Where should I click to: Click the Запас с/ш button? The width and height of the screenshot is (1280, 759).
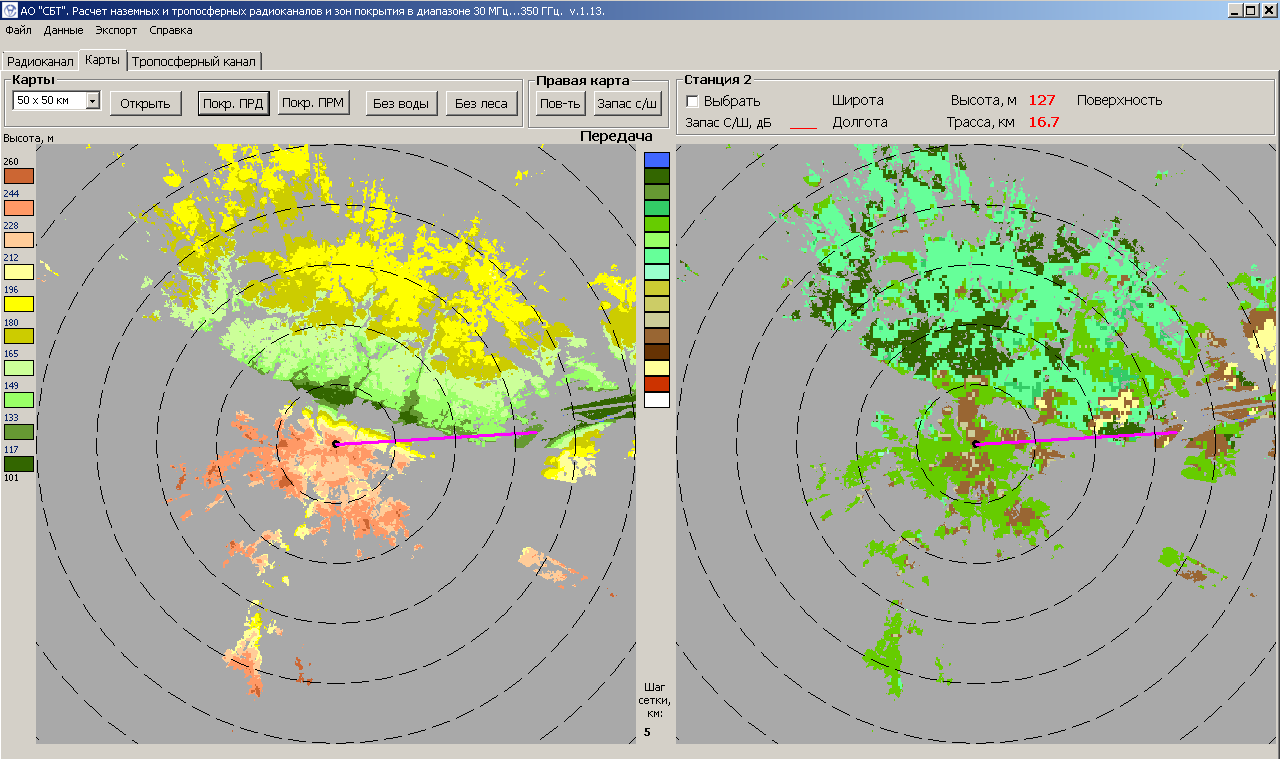pyautogui.click(x=627, y=103)
